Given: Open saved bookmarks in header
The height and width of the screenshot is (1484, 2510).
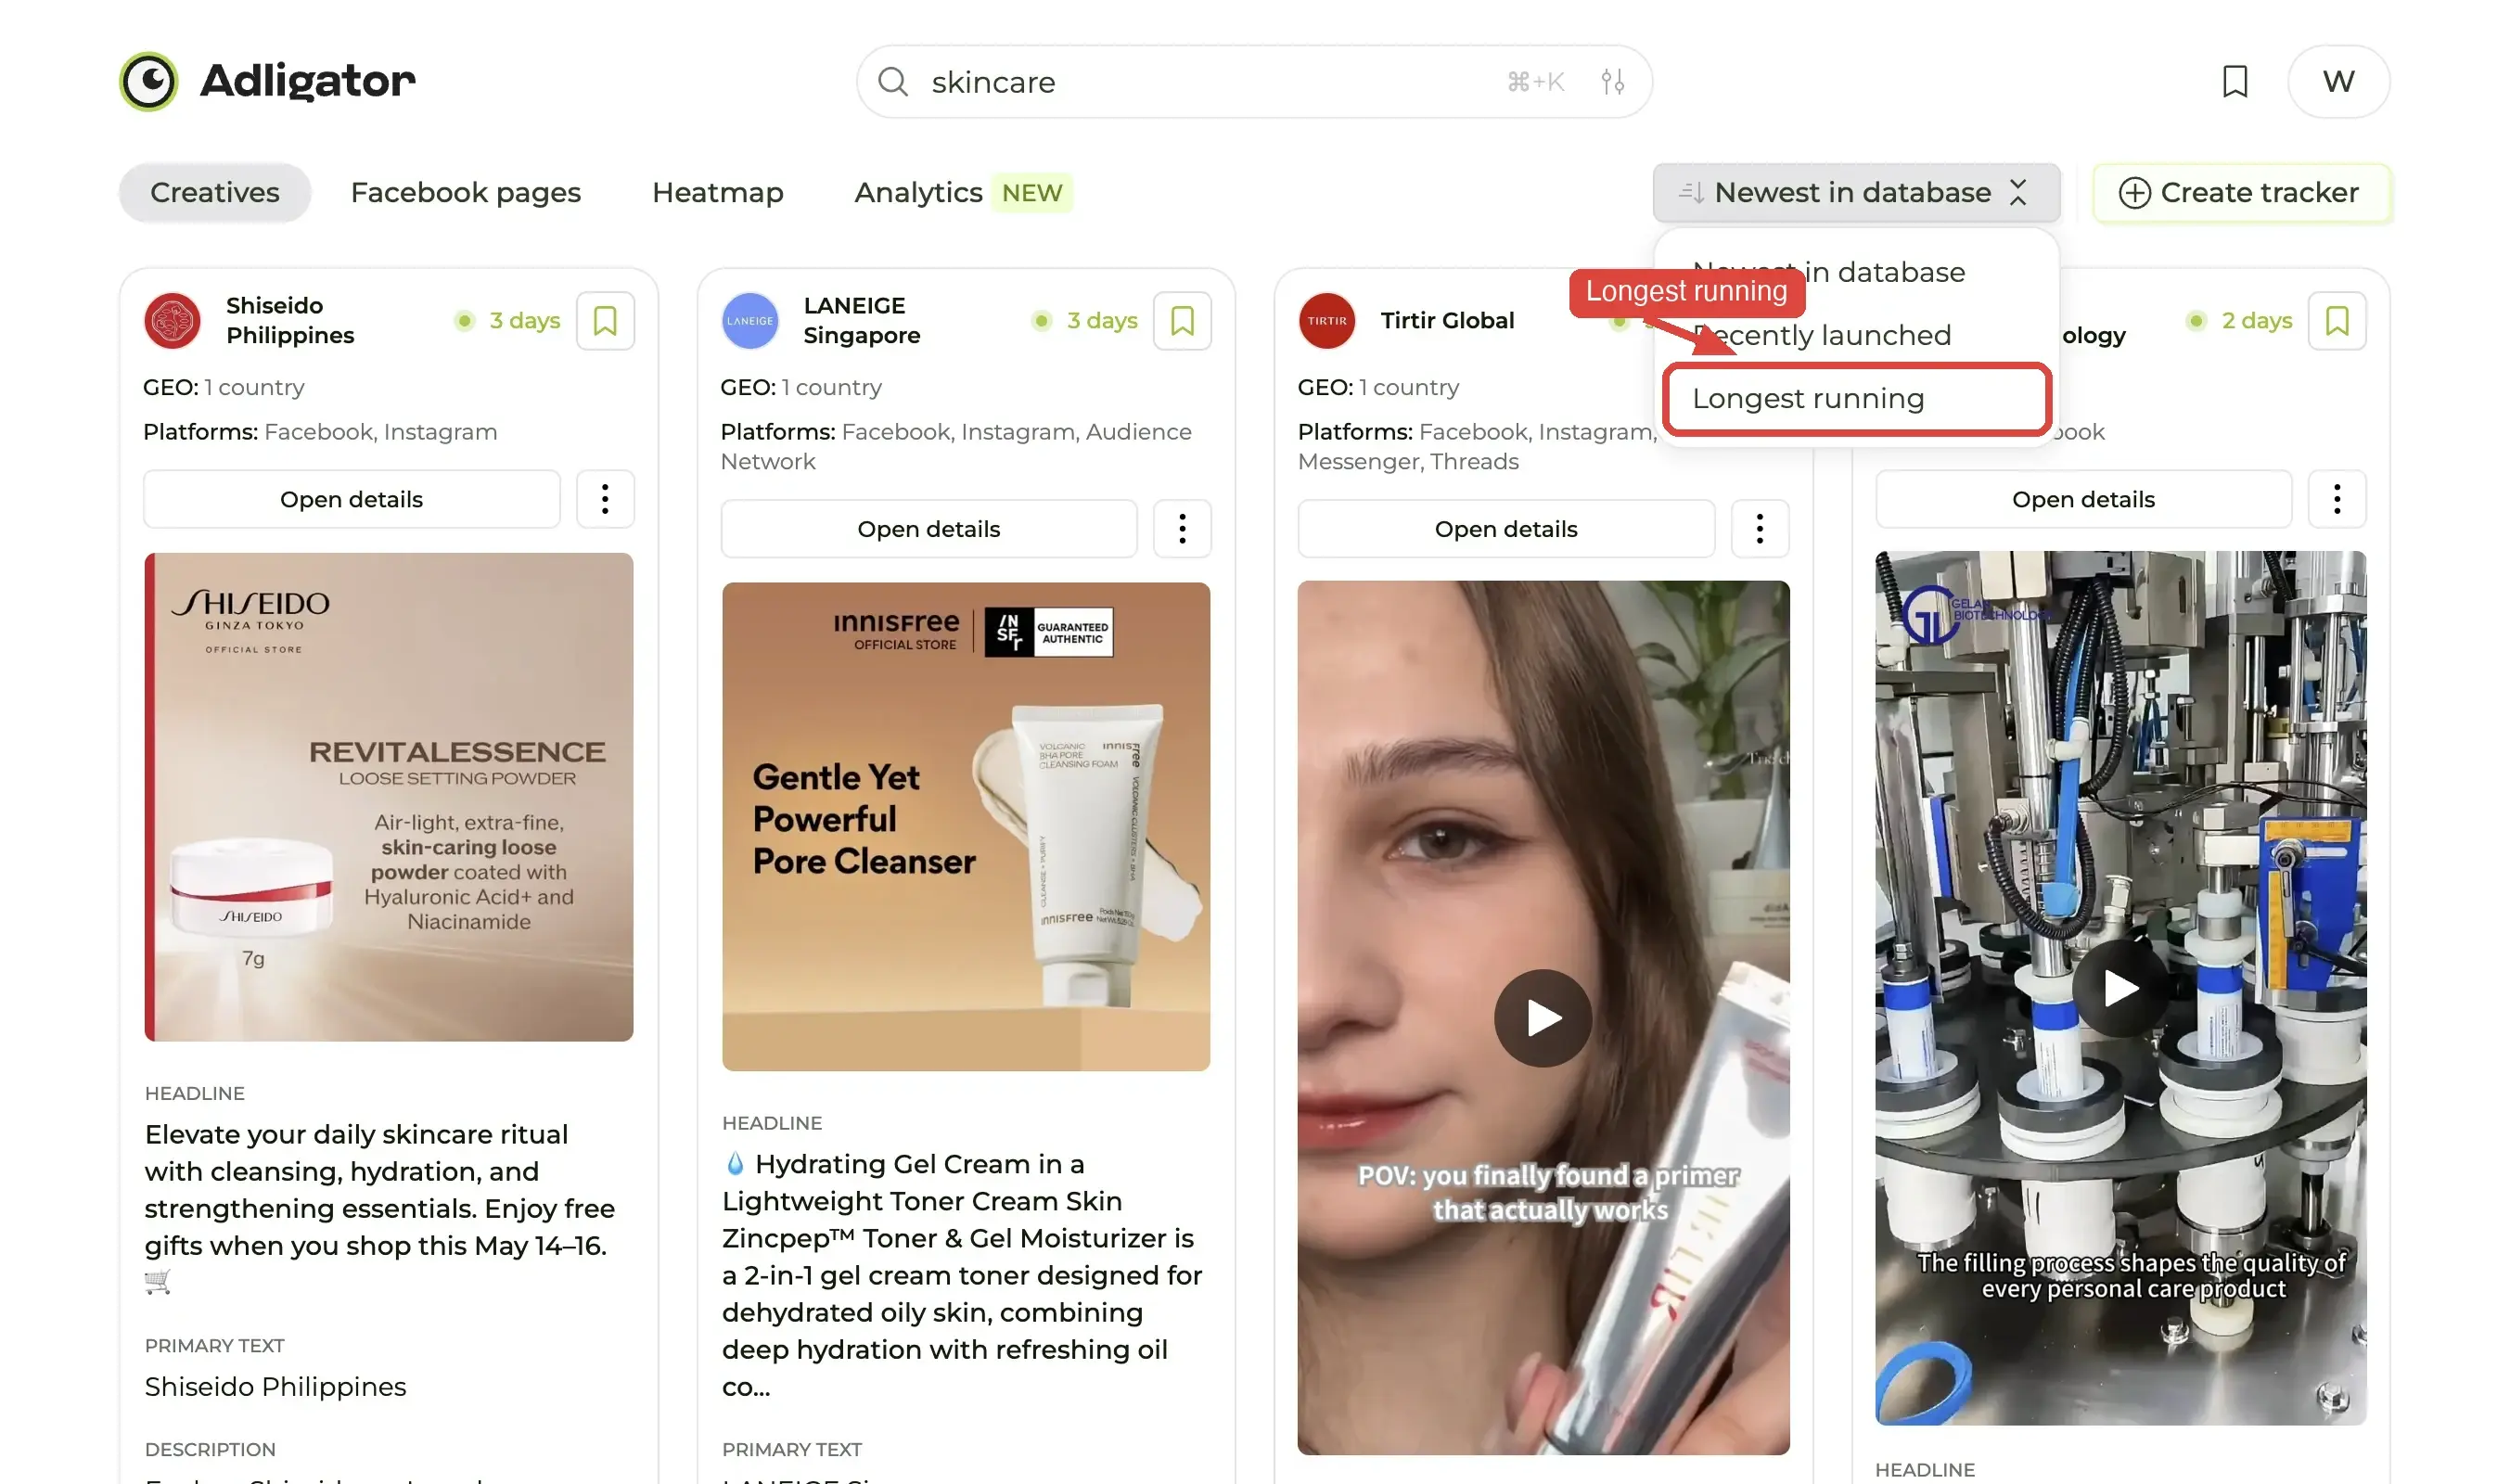Looking at the screenshot, I should coord(2235,81).
